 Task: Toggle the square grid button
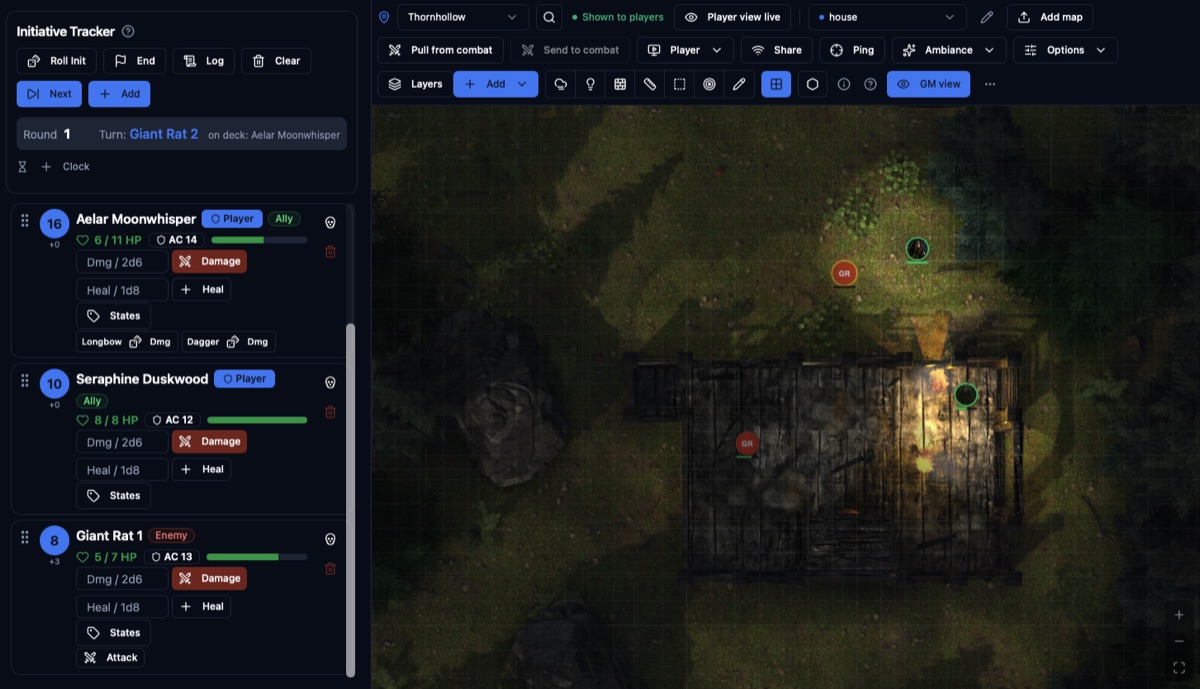pos(776,84)
